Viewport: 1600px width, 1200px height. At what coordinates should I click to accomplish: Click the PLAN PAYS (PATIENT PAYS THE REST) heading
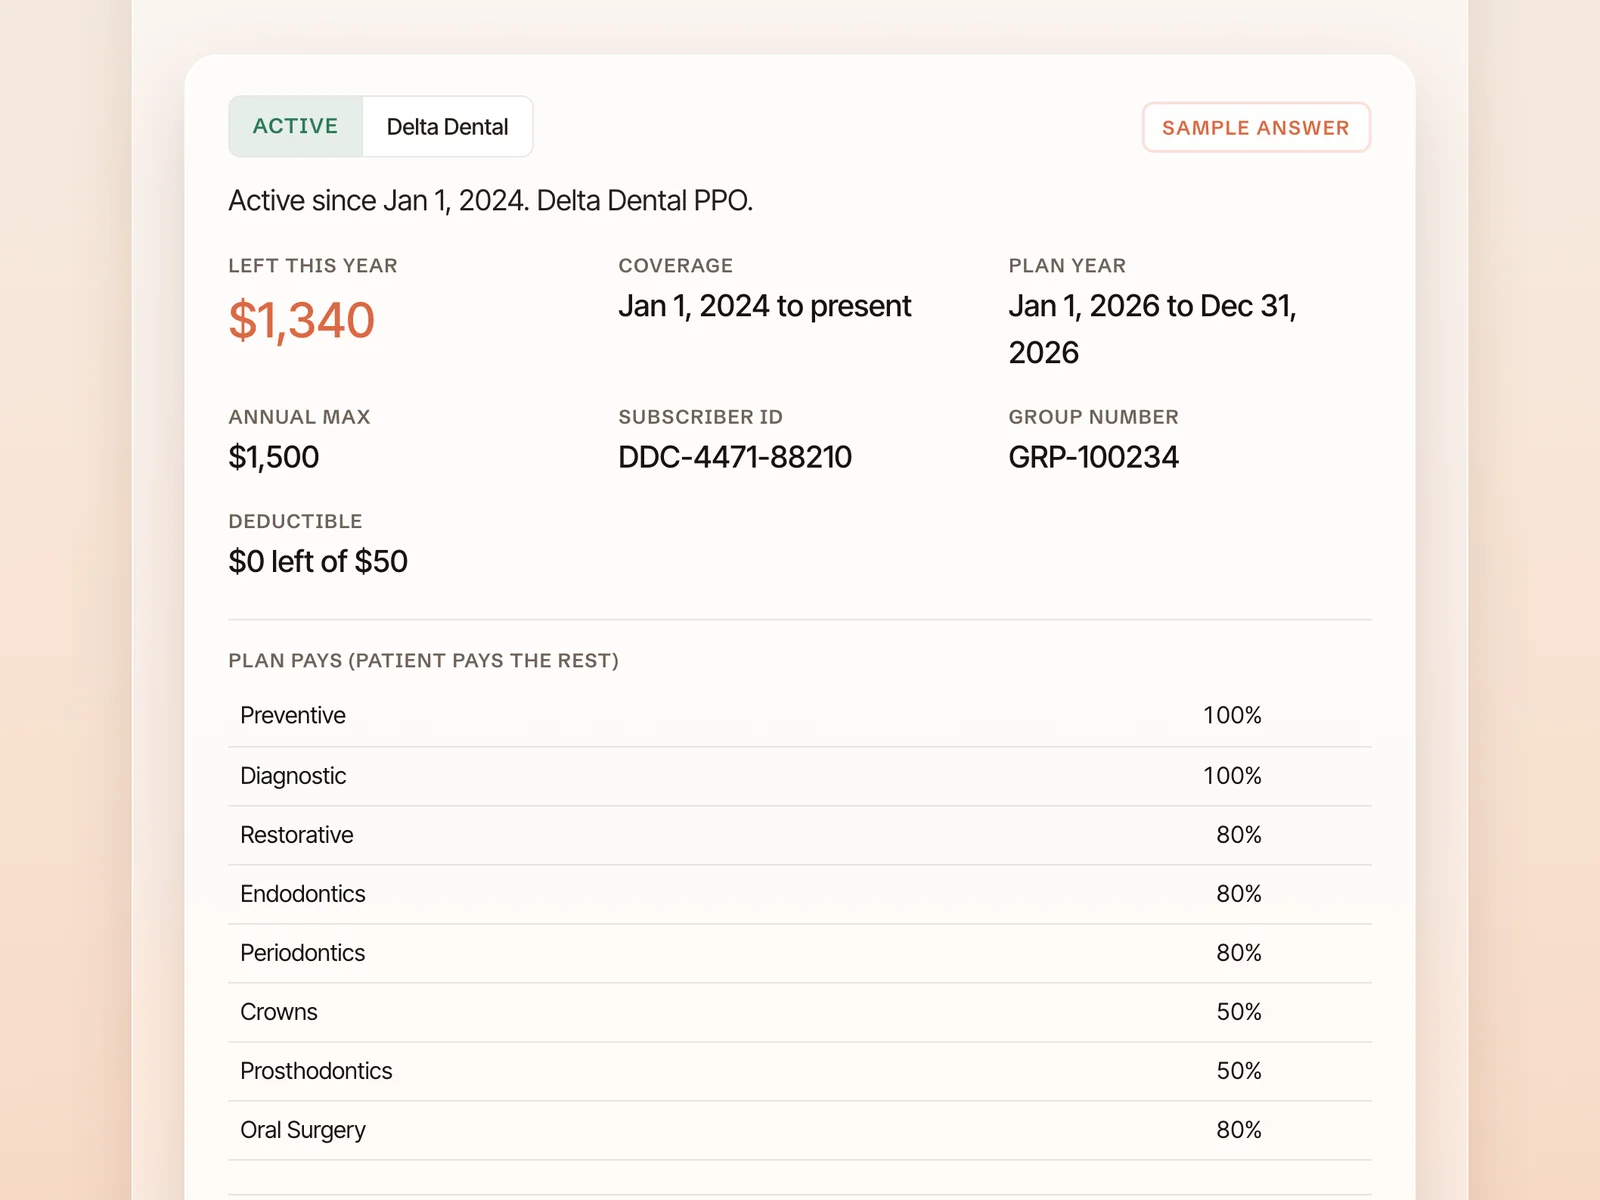pos(423,661)
